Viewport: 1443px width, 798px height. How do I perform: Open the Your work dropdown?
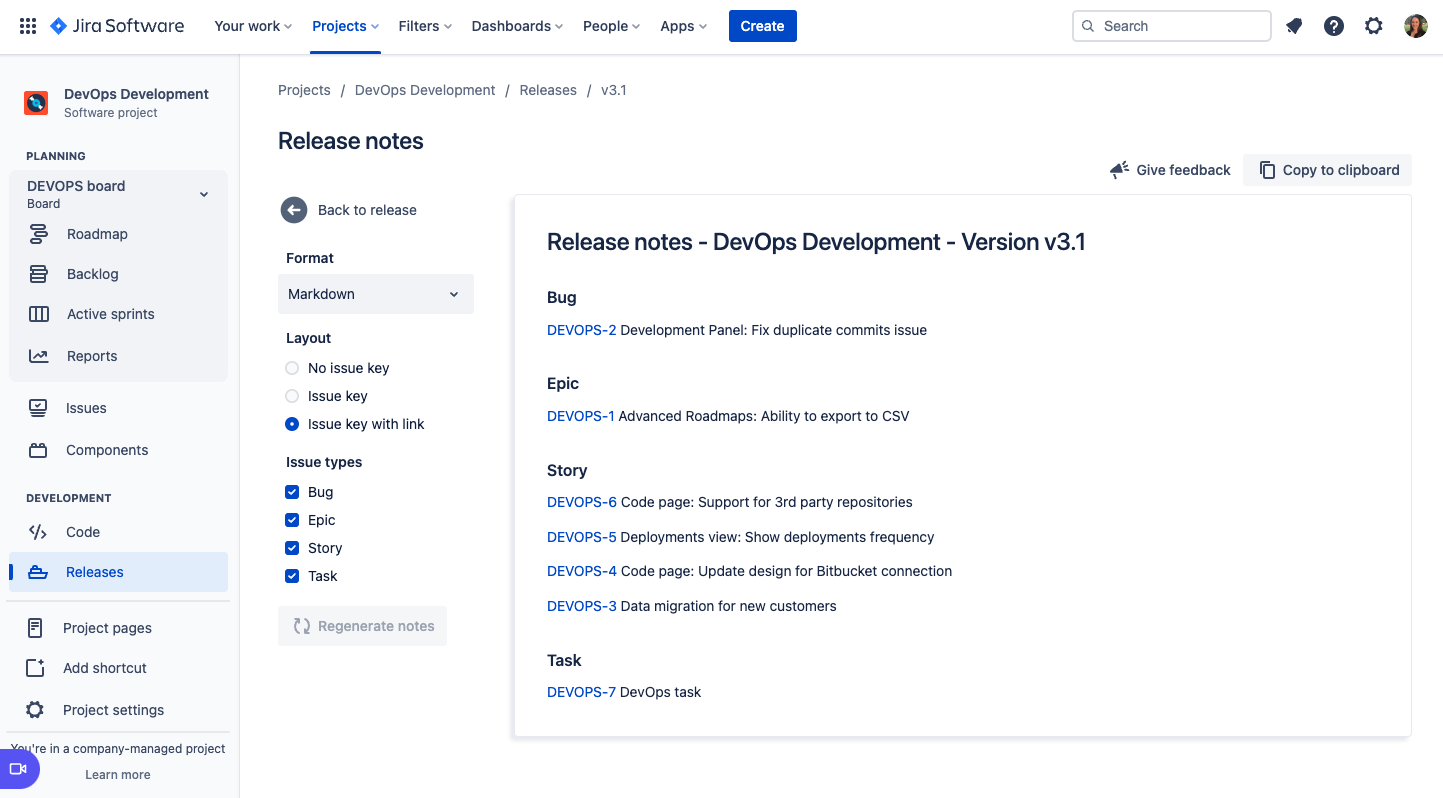pos(253,26)
